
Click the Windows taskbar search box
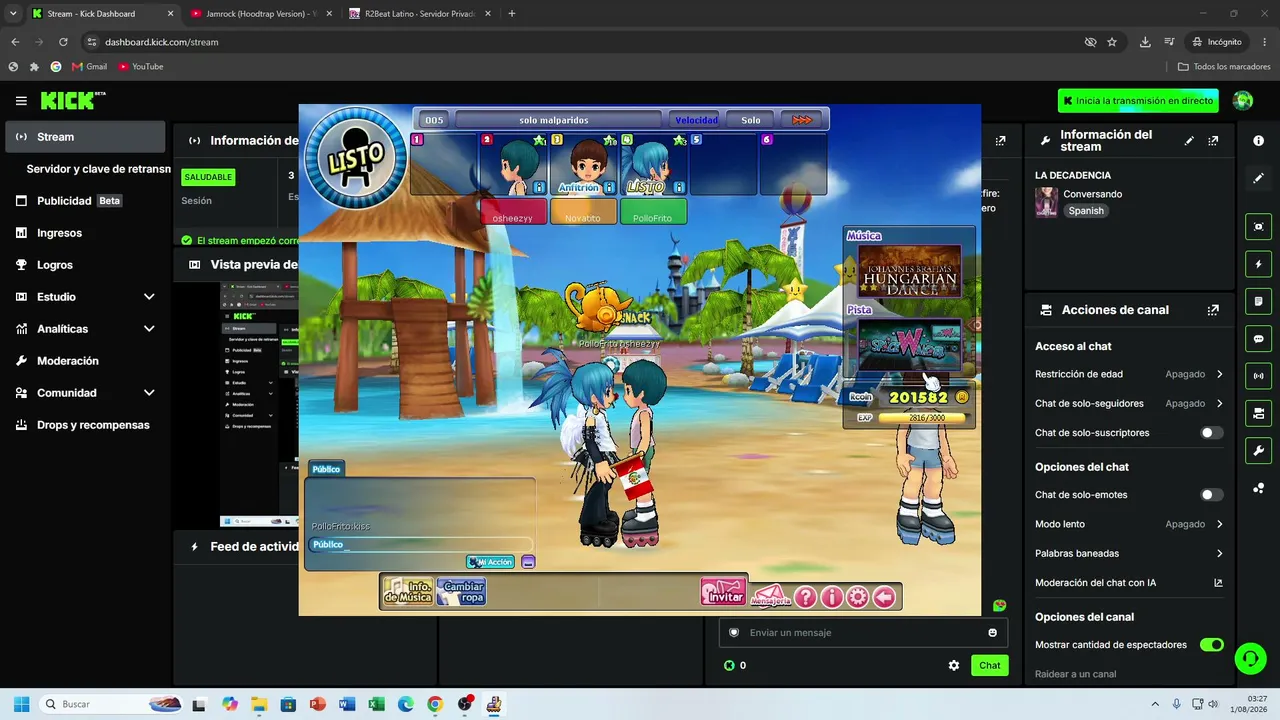(x=111, y=704)
